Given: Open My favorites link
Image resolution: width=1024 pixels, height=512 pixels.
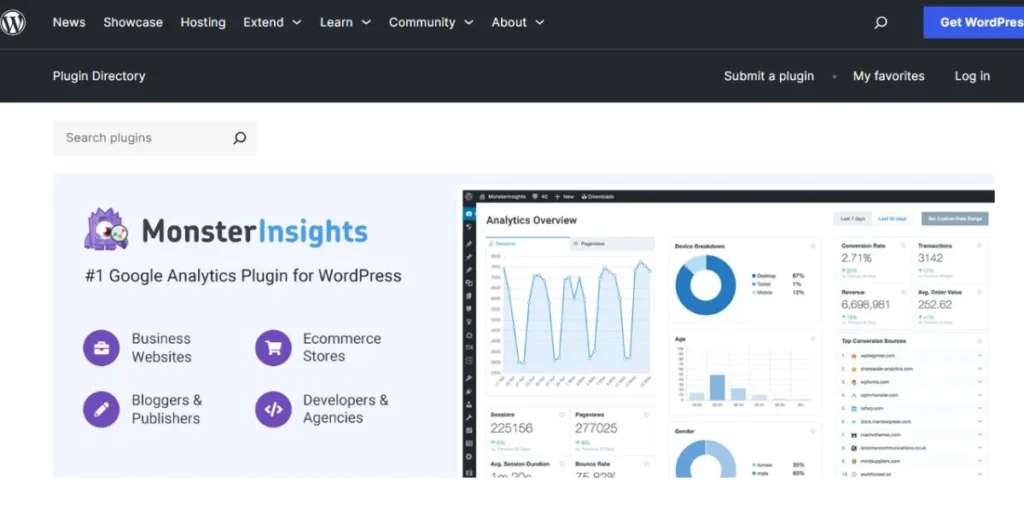Looking at the screenshot, I should point(889,76).
